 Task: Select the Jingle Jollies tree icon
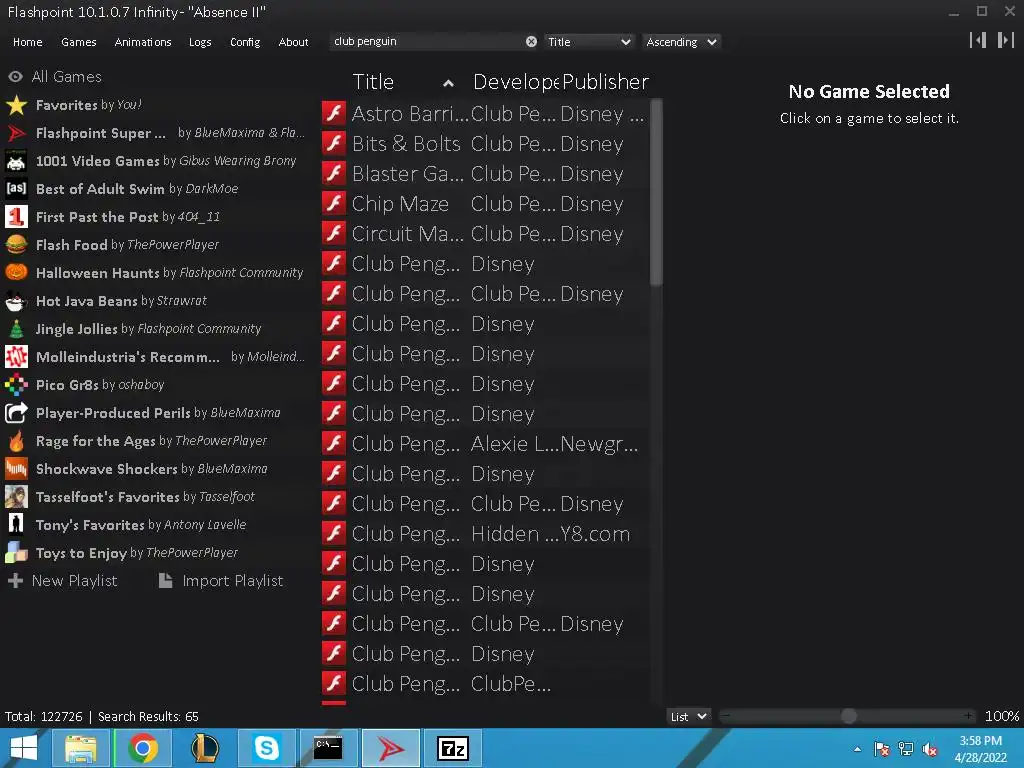16,329
